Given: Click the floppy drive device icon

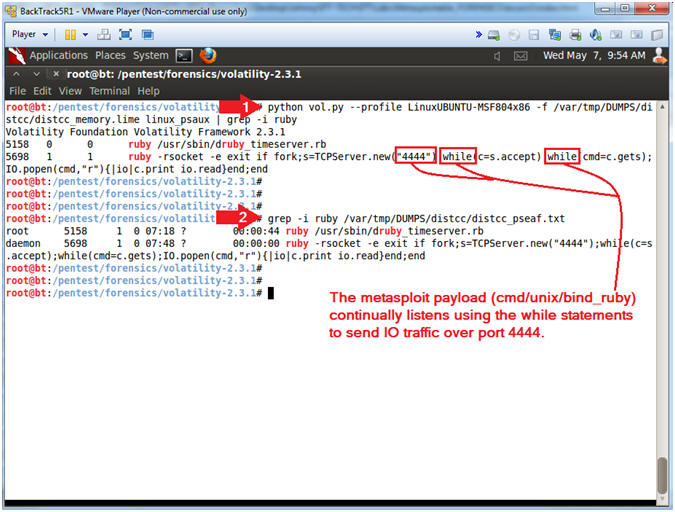Looking at the screenshot, I should [x=534, y=35].
